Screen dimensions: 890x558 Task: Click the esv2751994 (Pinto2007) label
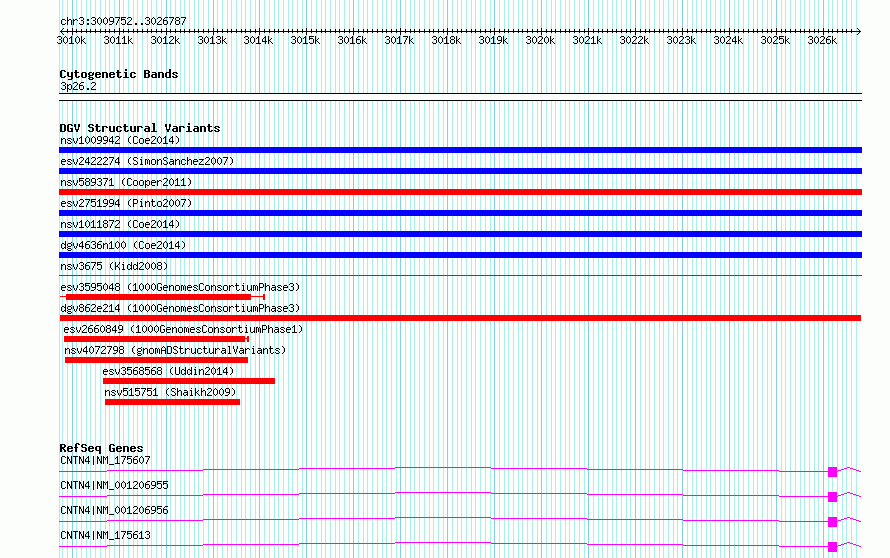[x=126, y=203]
